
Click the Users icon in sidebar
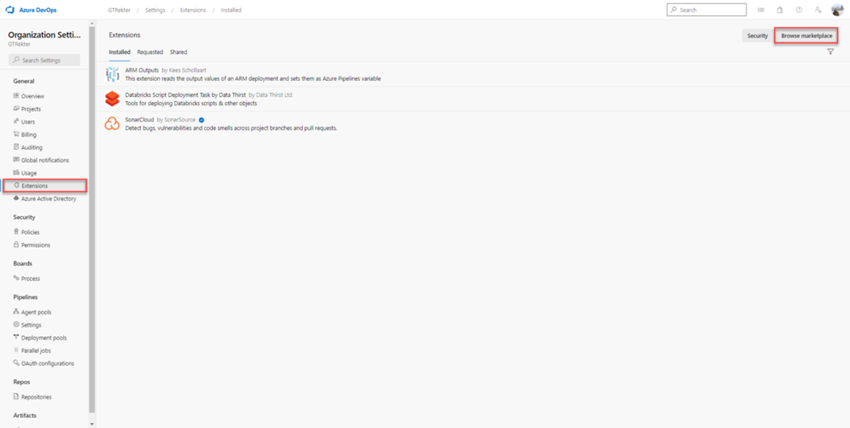tap(16, 121)
